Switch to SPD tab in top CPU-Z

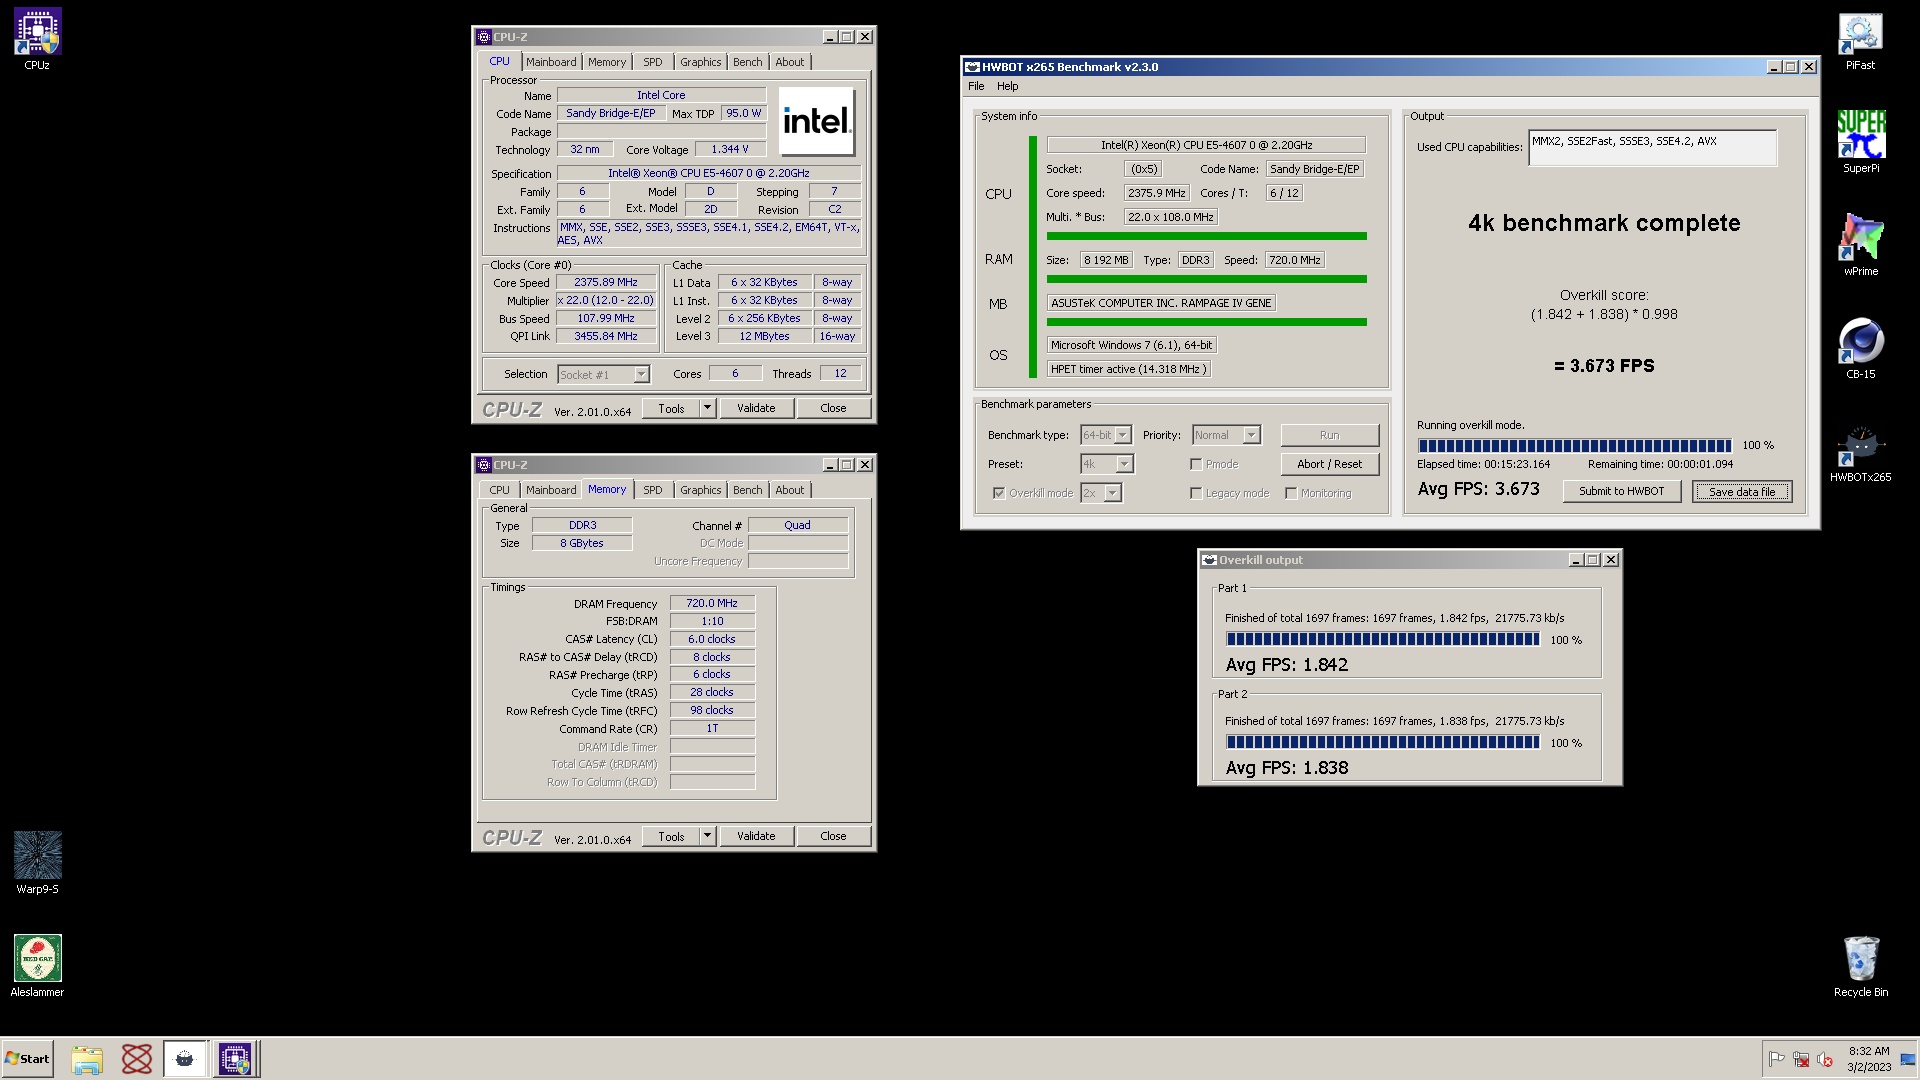(653, 62)
